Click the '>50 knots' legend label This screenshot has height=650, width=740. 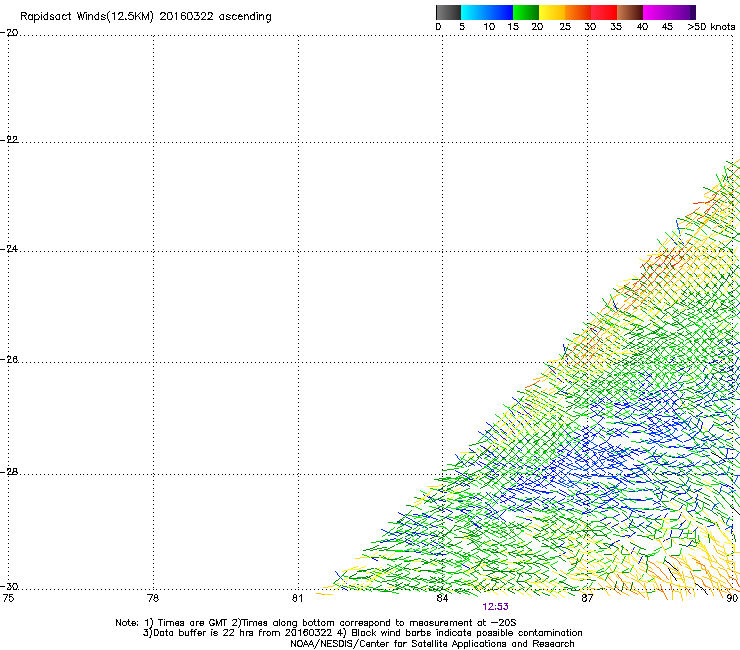coord(711,27)
